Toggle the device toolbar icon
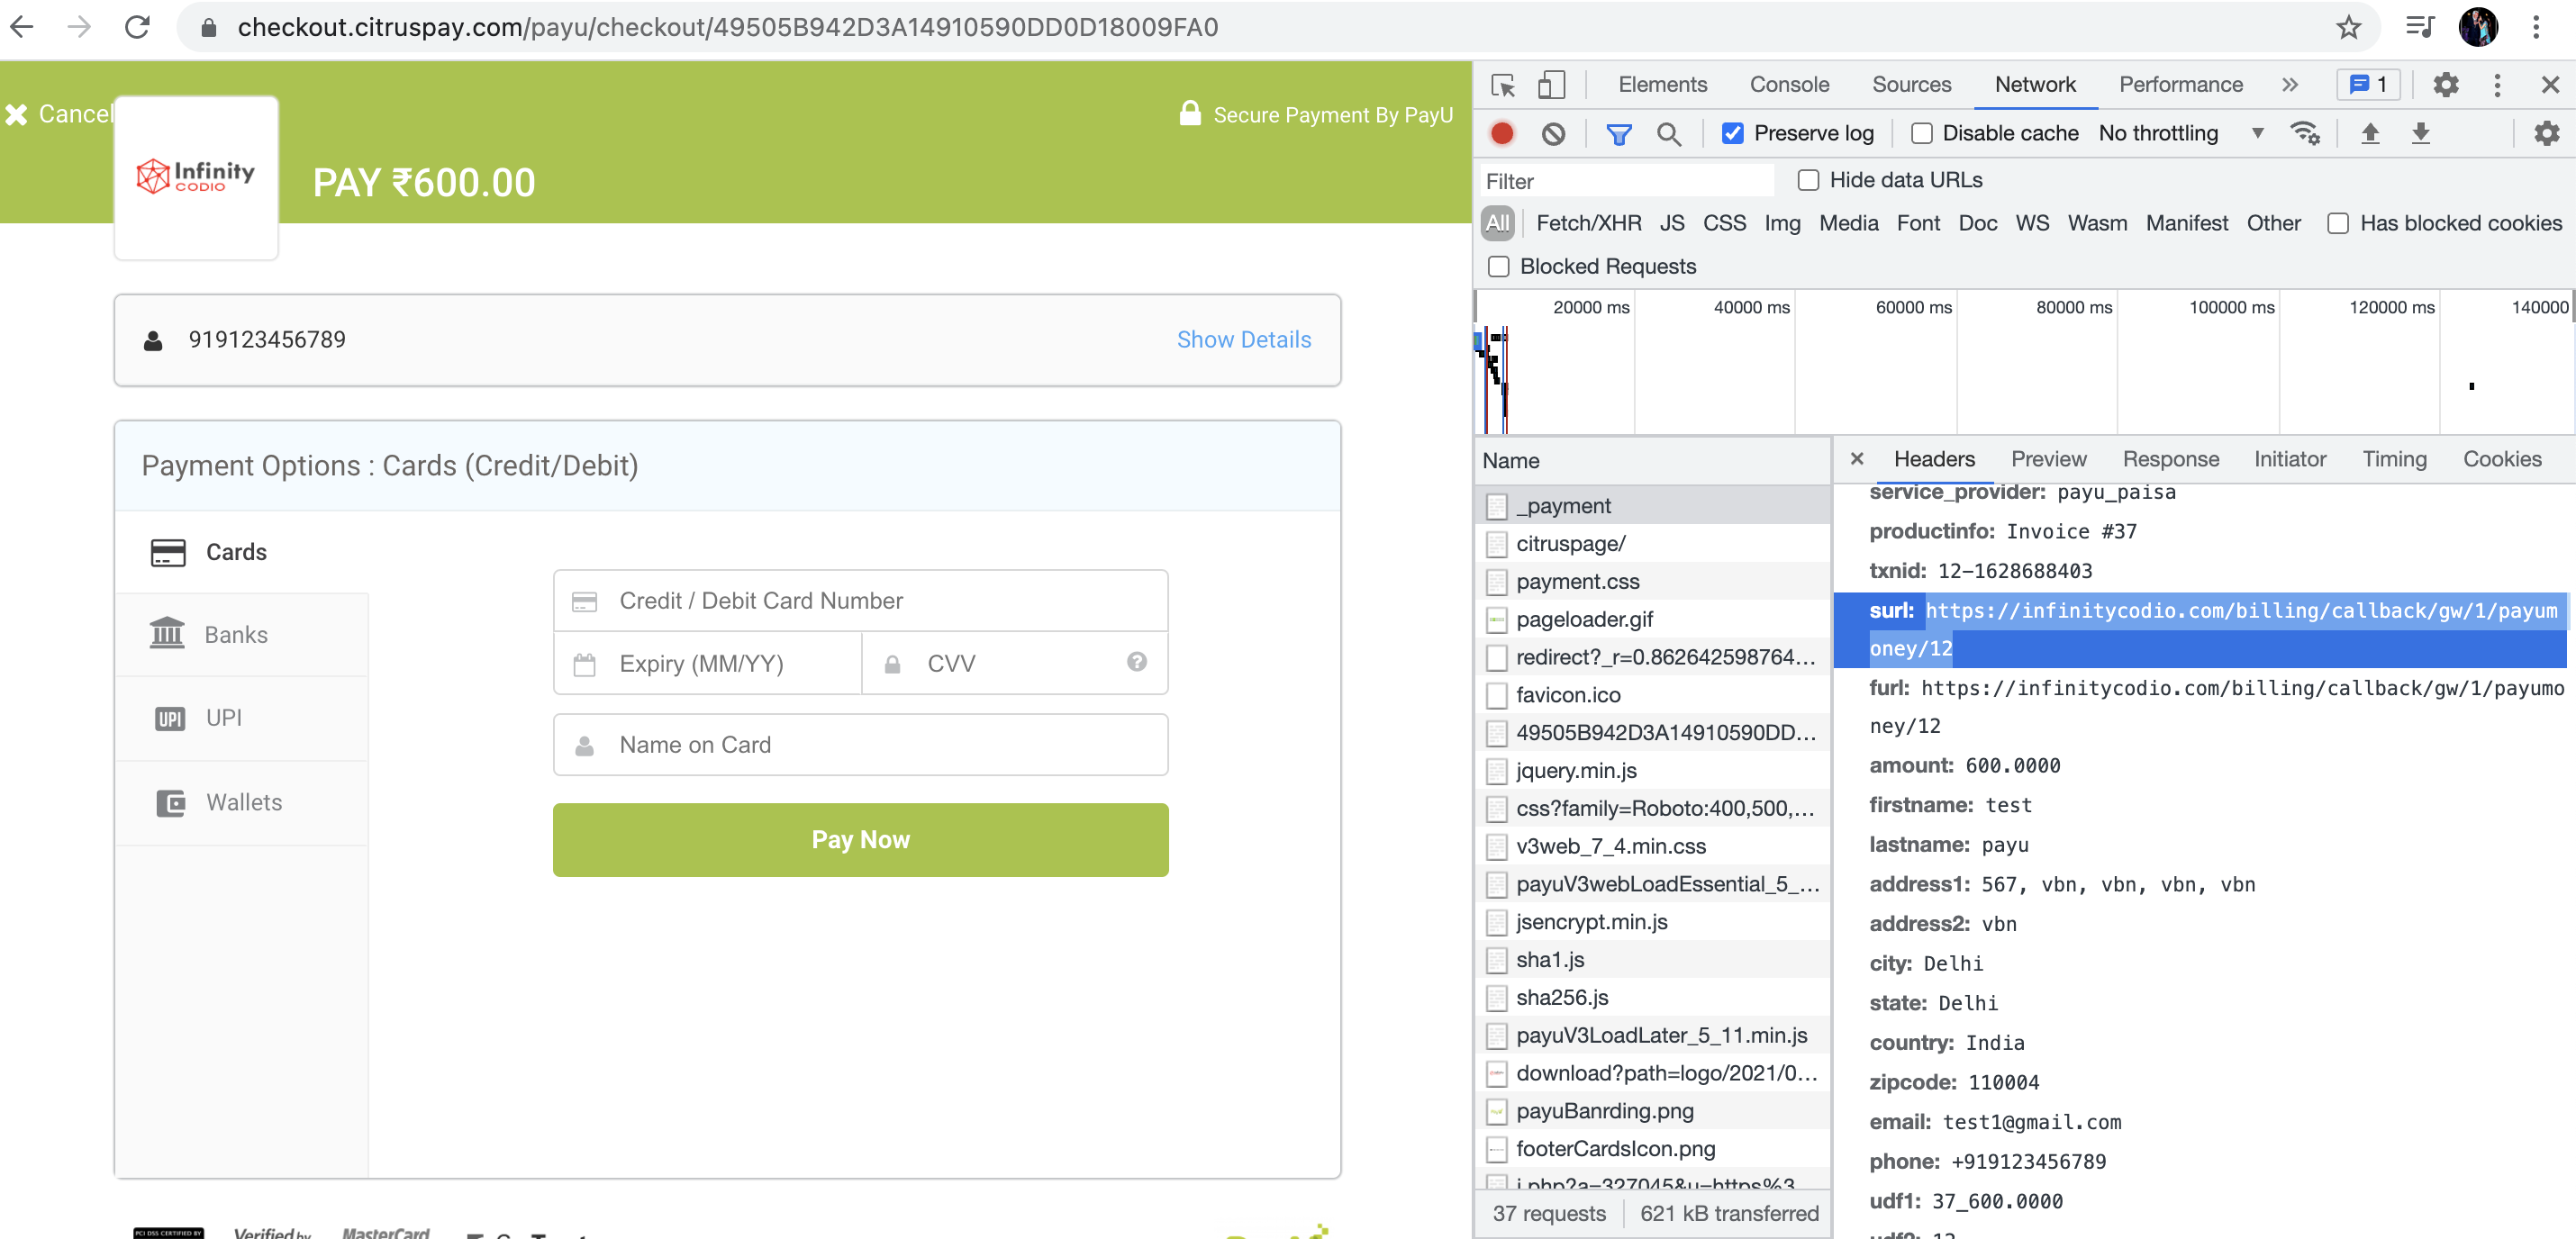2576x1239 pixels. (x=1551, y=85)
